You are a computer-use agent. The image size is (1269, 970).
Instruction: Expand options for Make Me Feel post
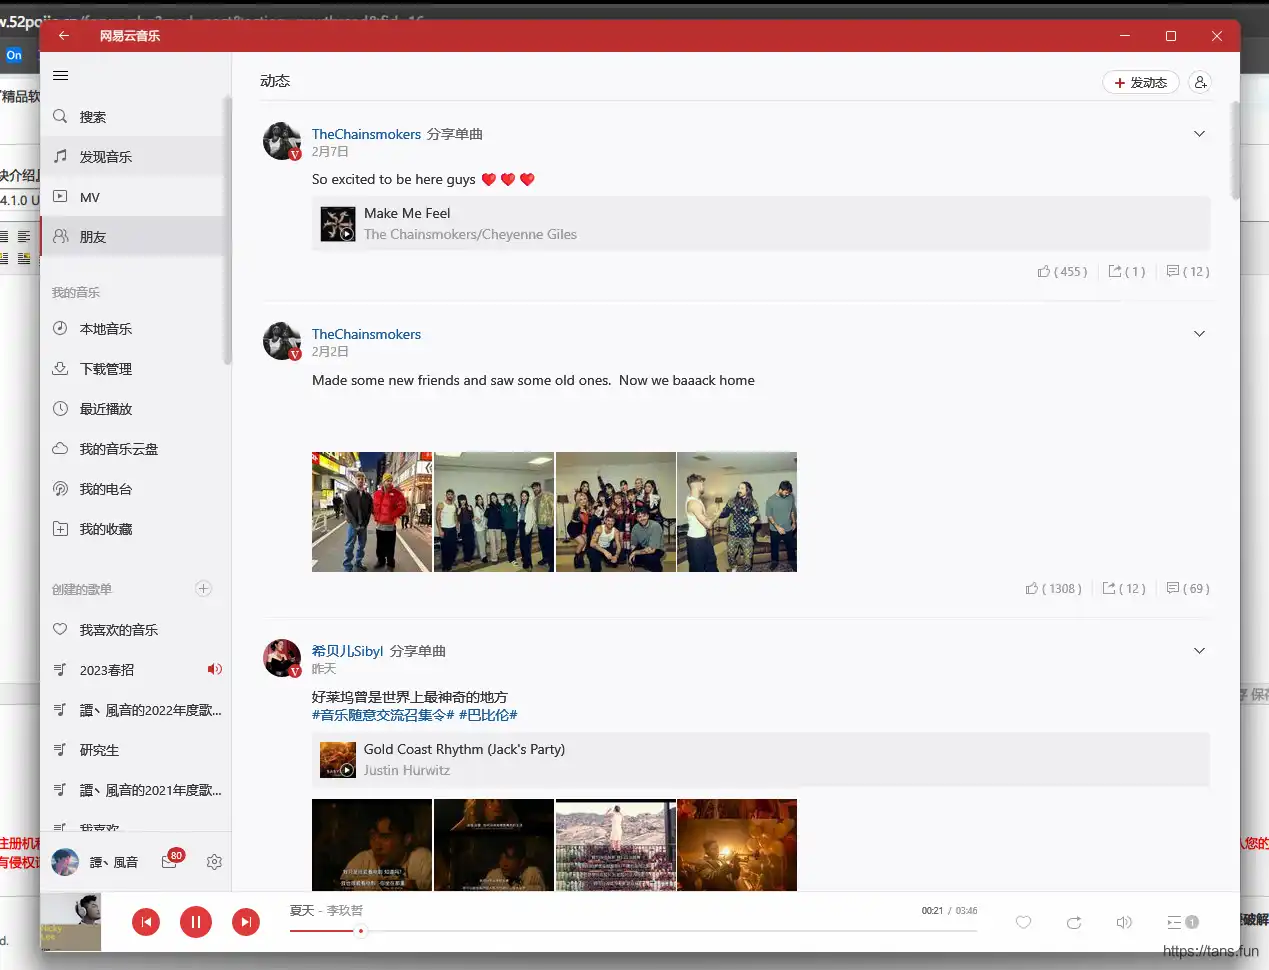(1199, 134)
